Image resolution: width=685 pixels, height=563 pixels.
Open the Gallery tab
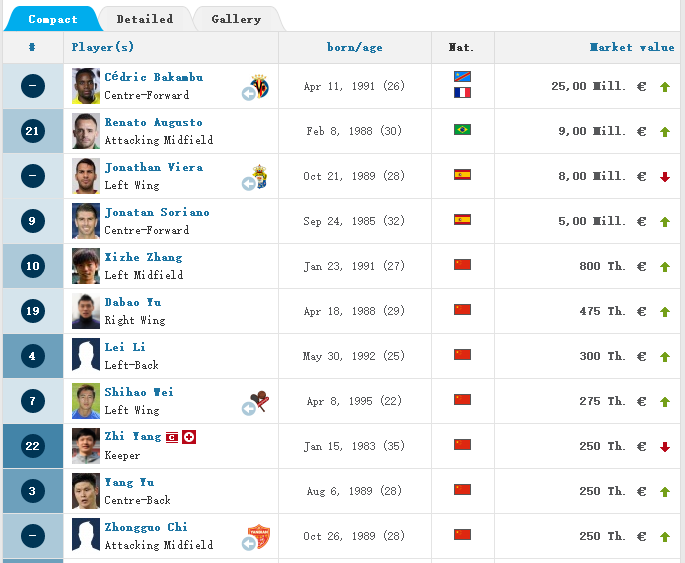coord(236,19)
